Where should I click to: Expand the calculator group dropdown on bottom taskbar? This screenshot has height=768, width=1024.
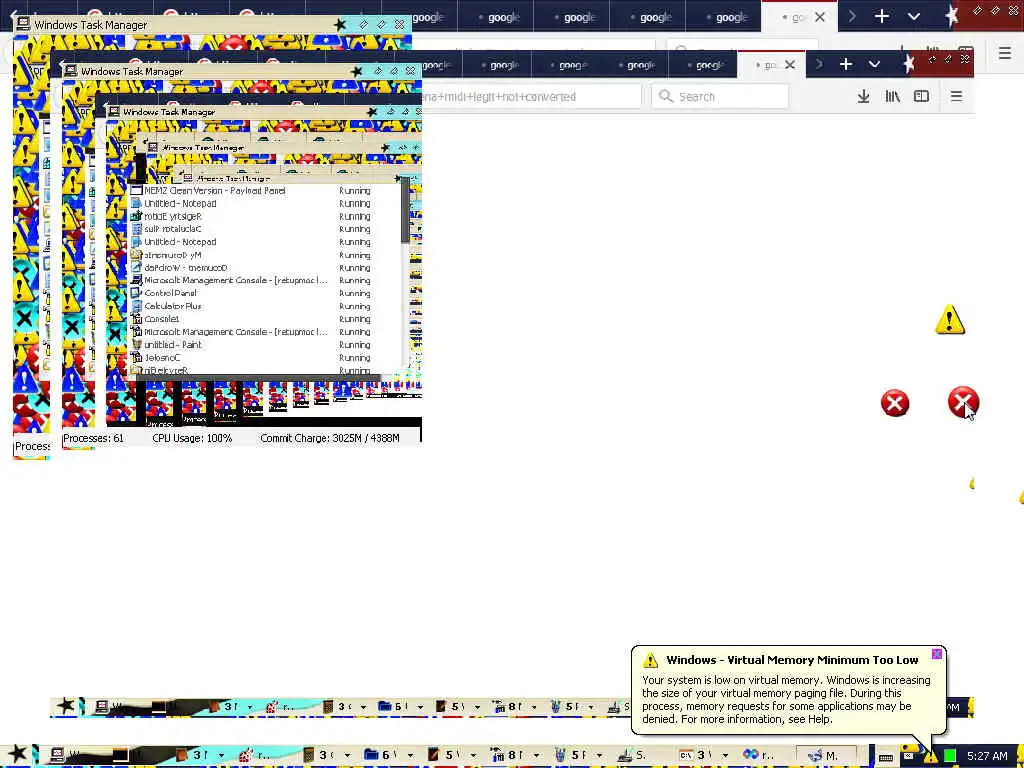tap(347, 756)
